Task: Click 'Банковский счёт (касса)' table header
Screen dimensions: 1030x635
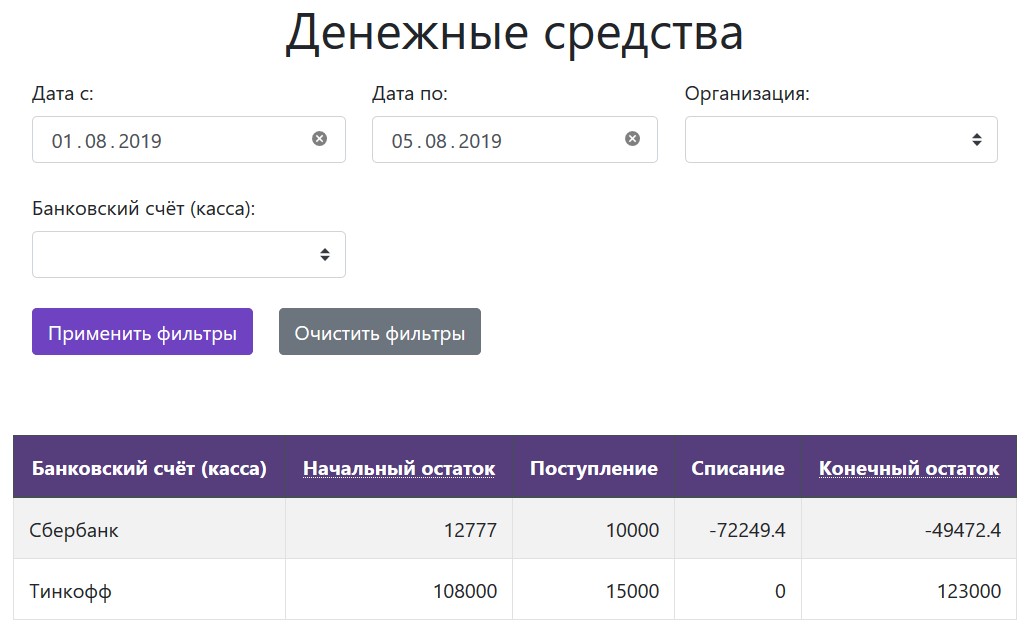Action: coord(149,468)
